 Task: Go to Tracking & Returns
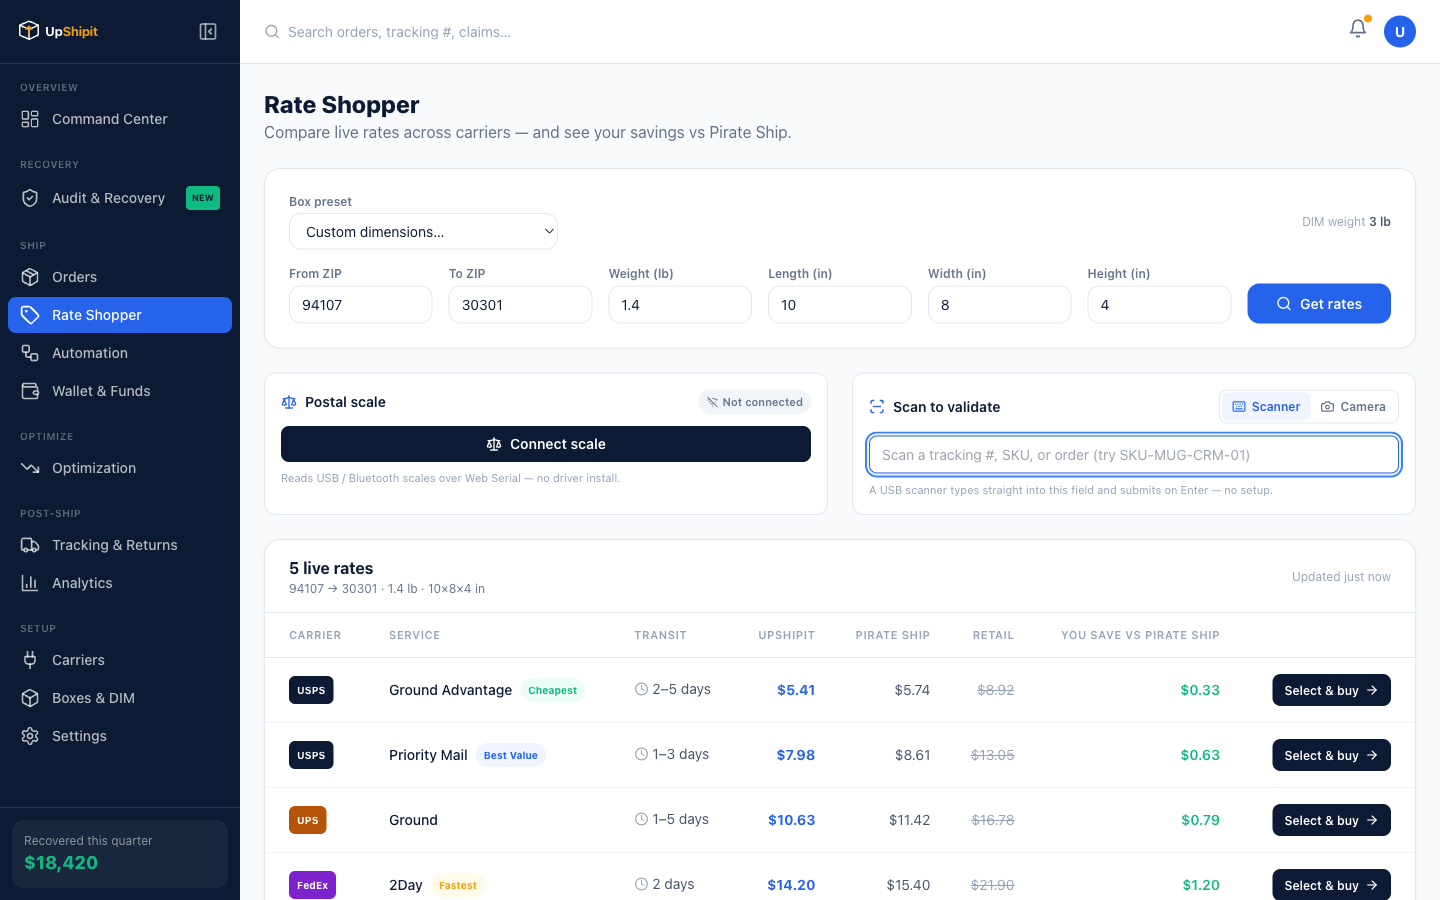coord(120,545)
